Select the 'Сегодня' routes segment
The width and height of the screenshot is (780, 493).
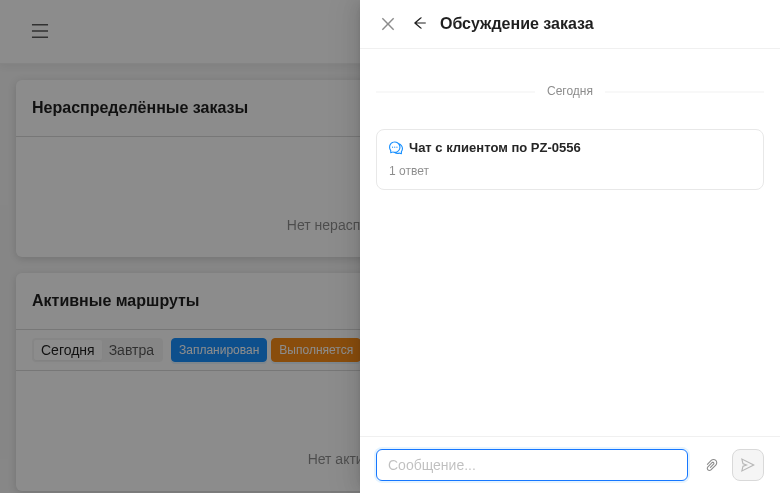coord(67,350)
